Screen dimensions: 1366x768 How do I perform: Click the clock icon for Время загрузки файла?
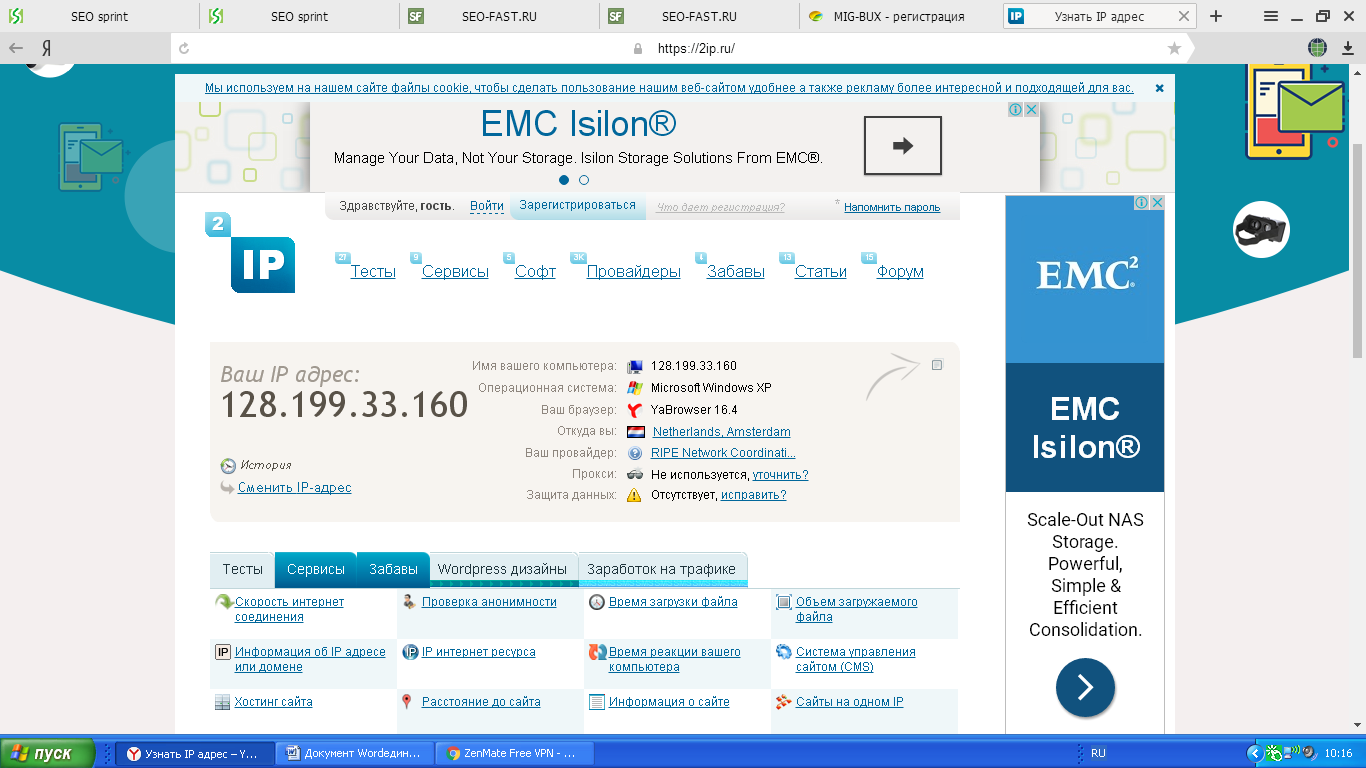pyautogui.click(x=597, y=602)
